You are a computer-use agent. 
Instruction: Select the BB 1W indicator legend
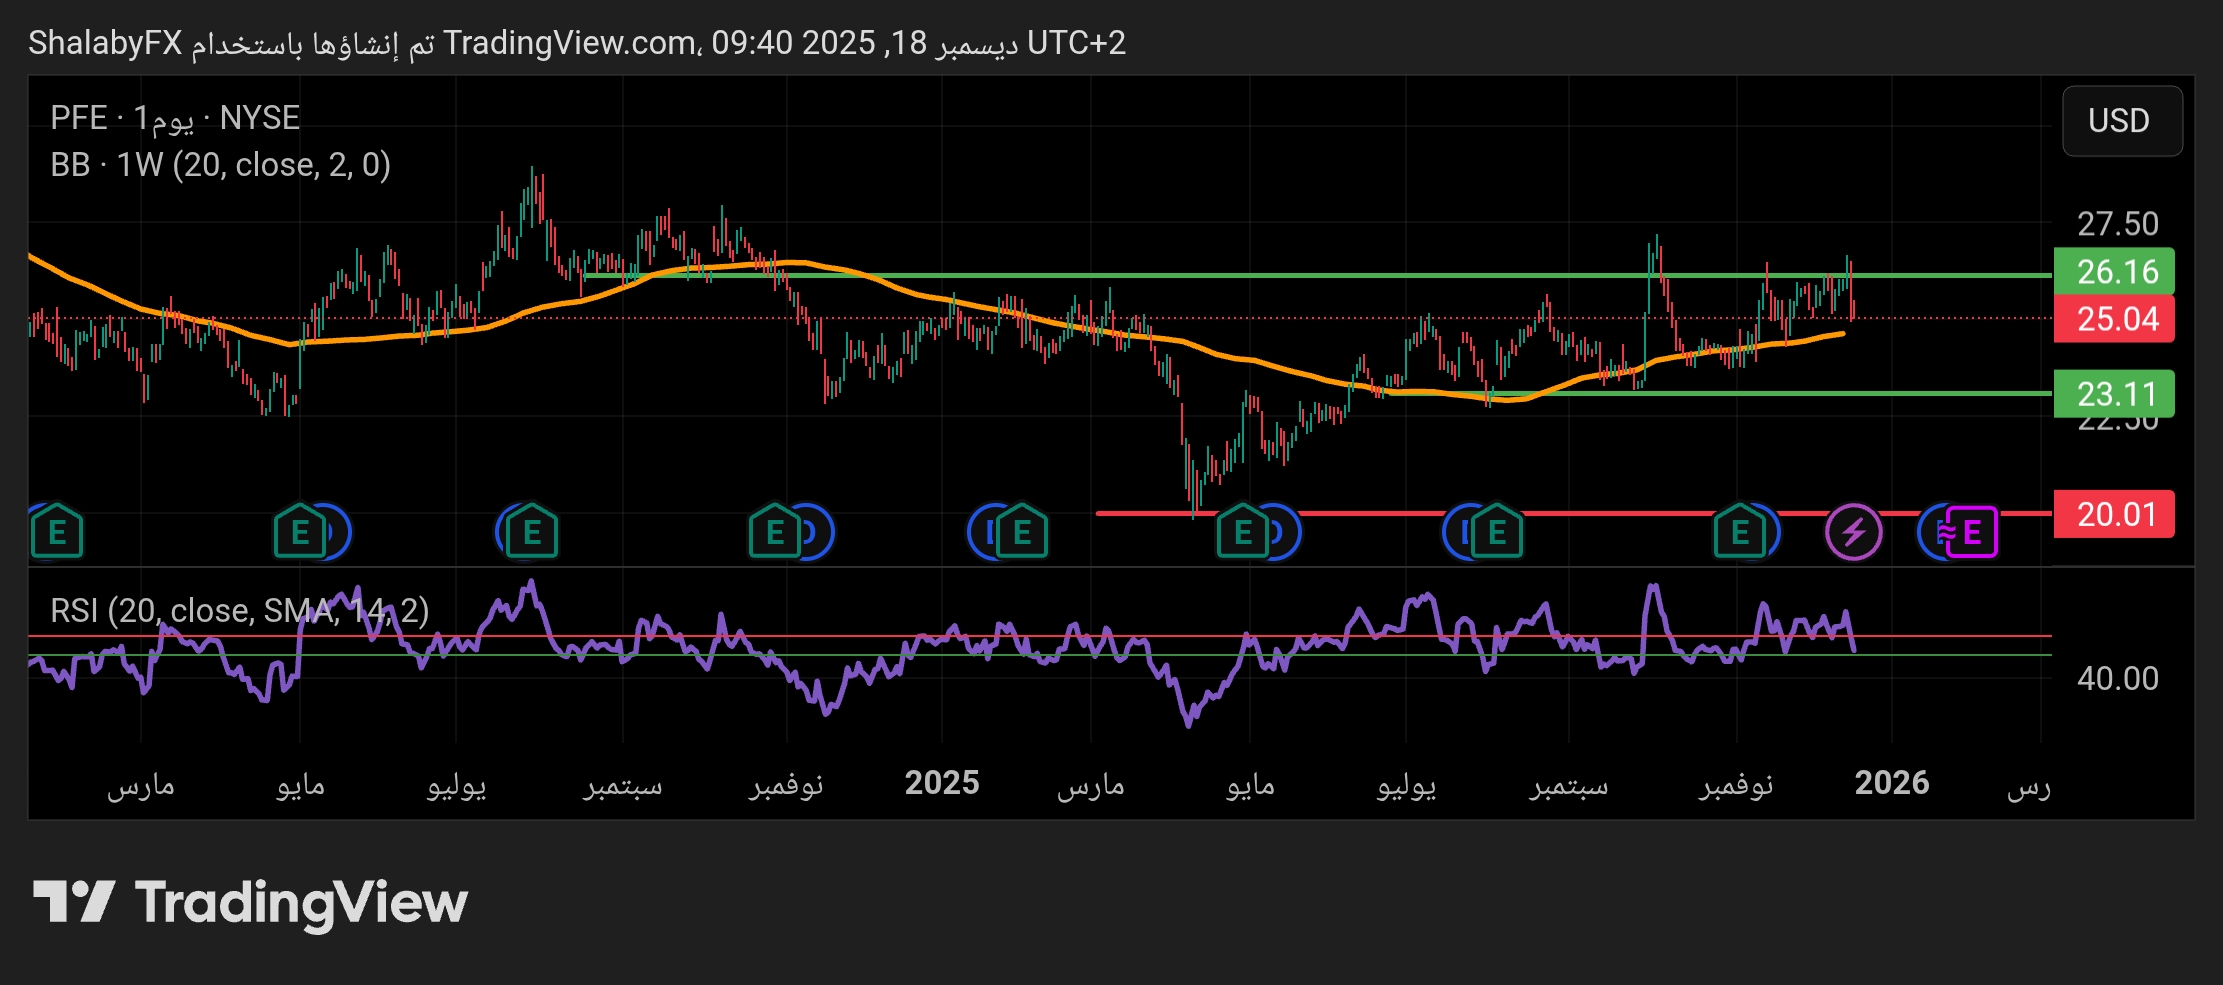point(220,165)
